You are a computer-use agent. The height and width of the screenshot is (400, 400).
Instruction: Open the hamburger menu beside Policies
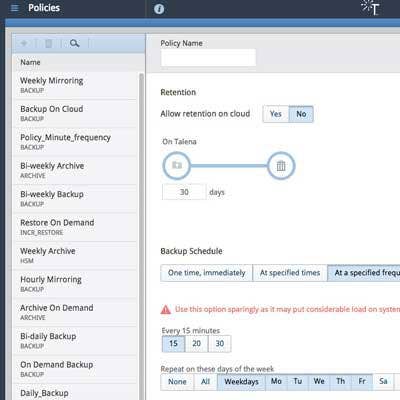tap(15, 8)
